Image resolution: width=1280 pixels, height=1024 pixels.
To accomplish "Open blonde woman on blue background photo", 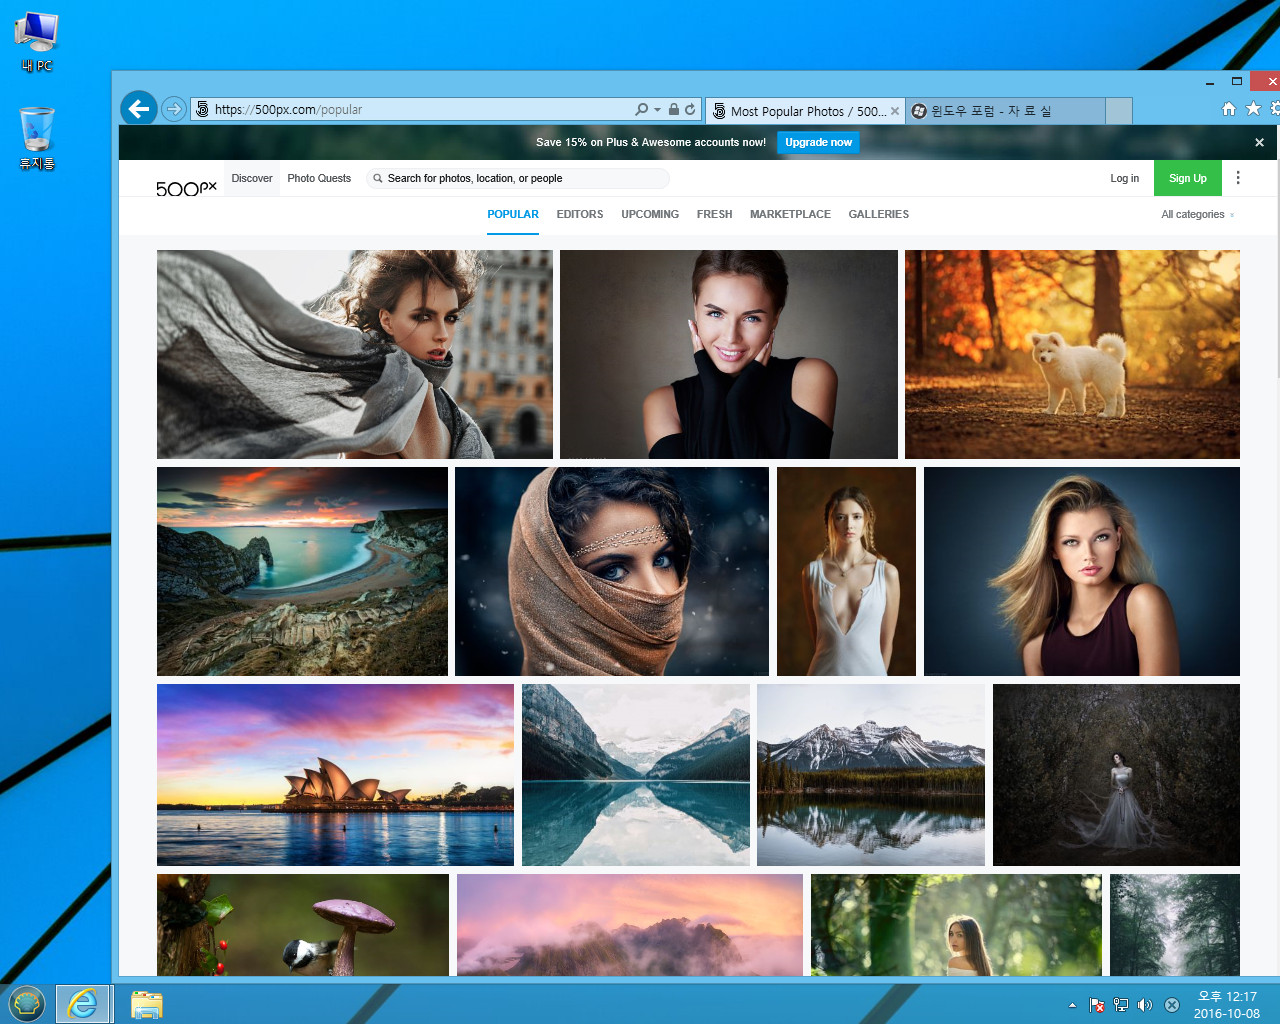I will pos(1082,571).
